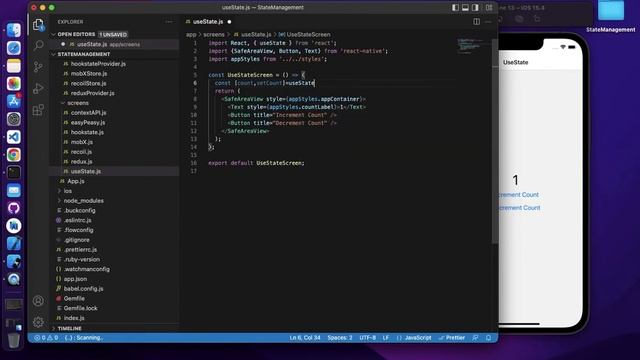The image size is (640, 360).
Task: Open the Run and Debug view
Action: point(38,88)
